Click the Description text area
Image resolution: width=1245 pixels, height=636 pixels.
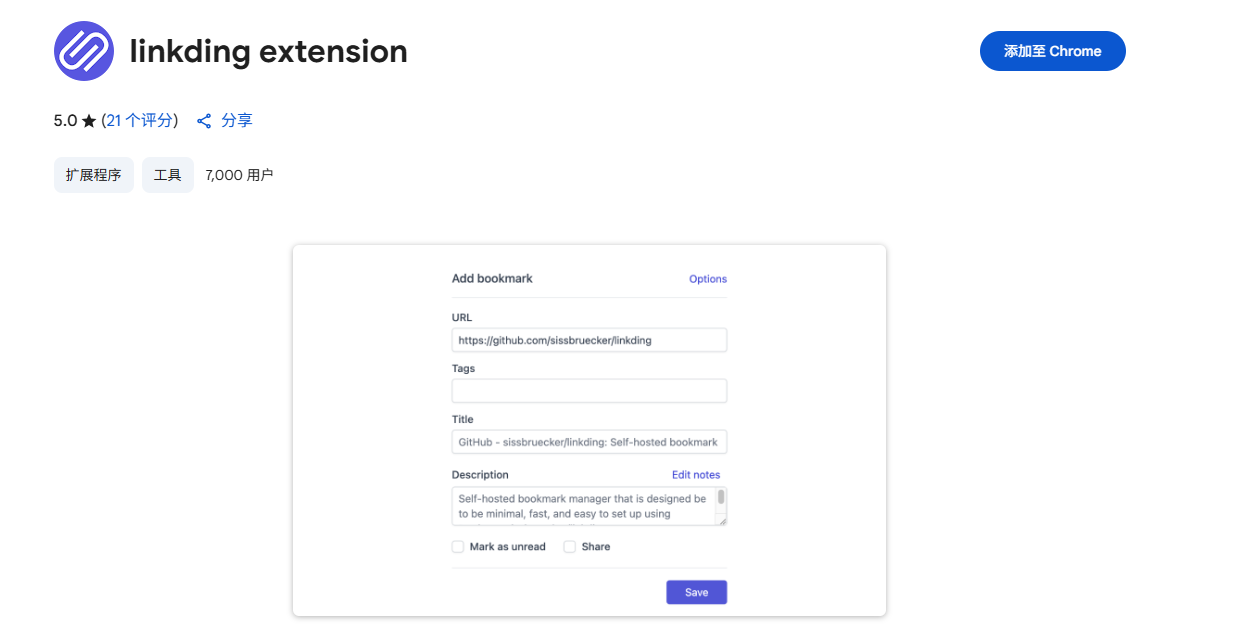584,506
